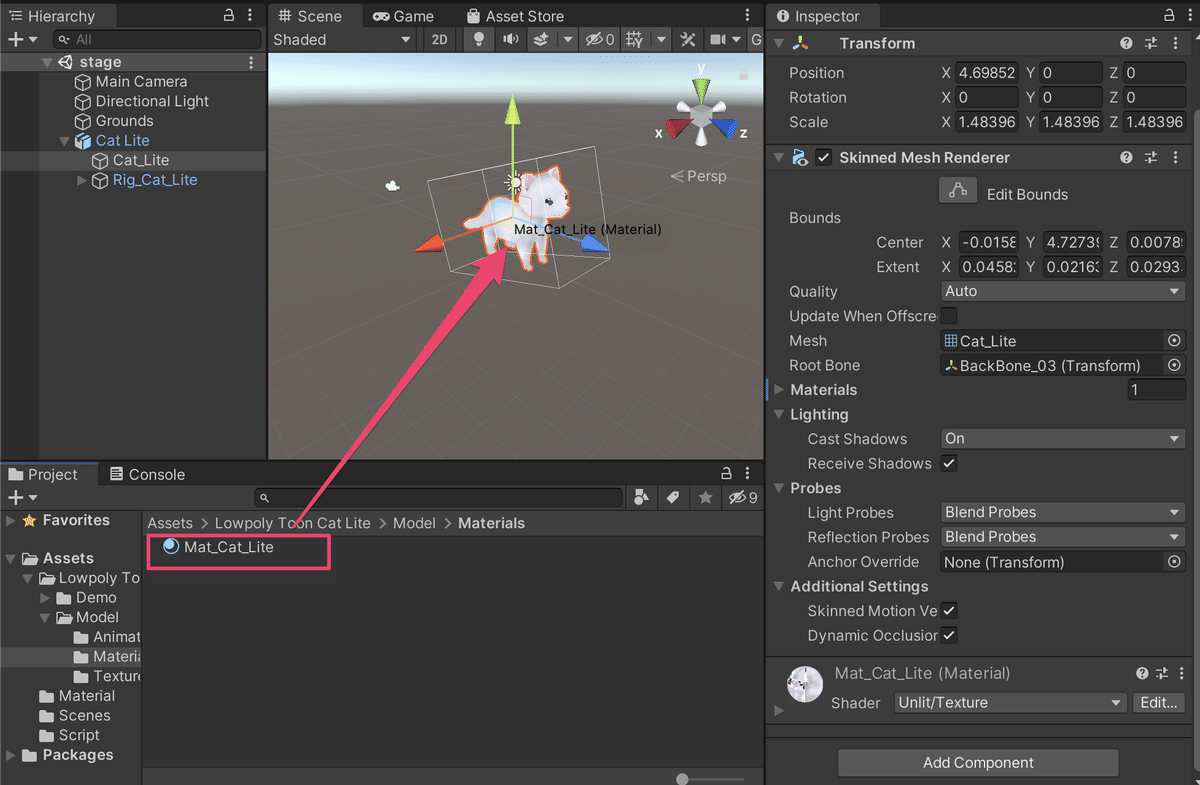Open Cast Shadows dropdown
The image size is (1200, 785).
[1063, 439]
